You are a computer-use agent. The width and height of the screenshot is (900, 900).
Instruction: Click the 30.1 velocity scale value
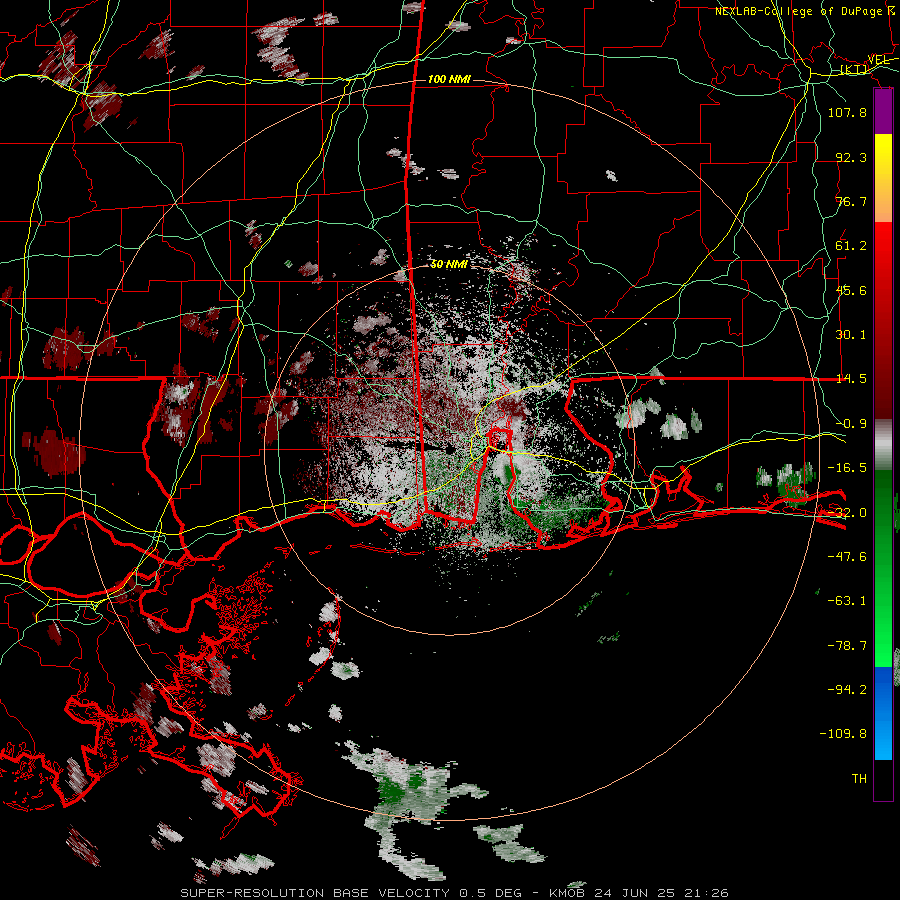851,335
